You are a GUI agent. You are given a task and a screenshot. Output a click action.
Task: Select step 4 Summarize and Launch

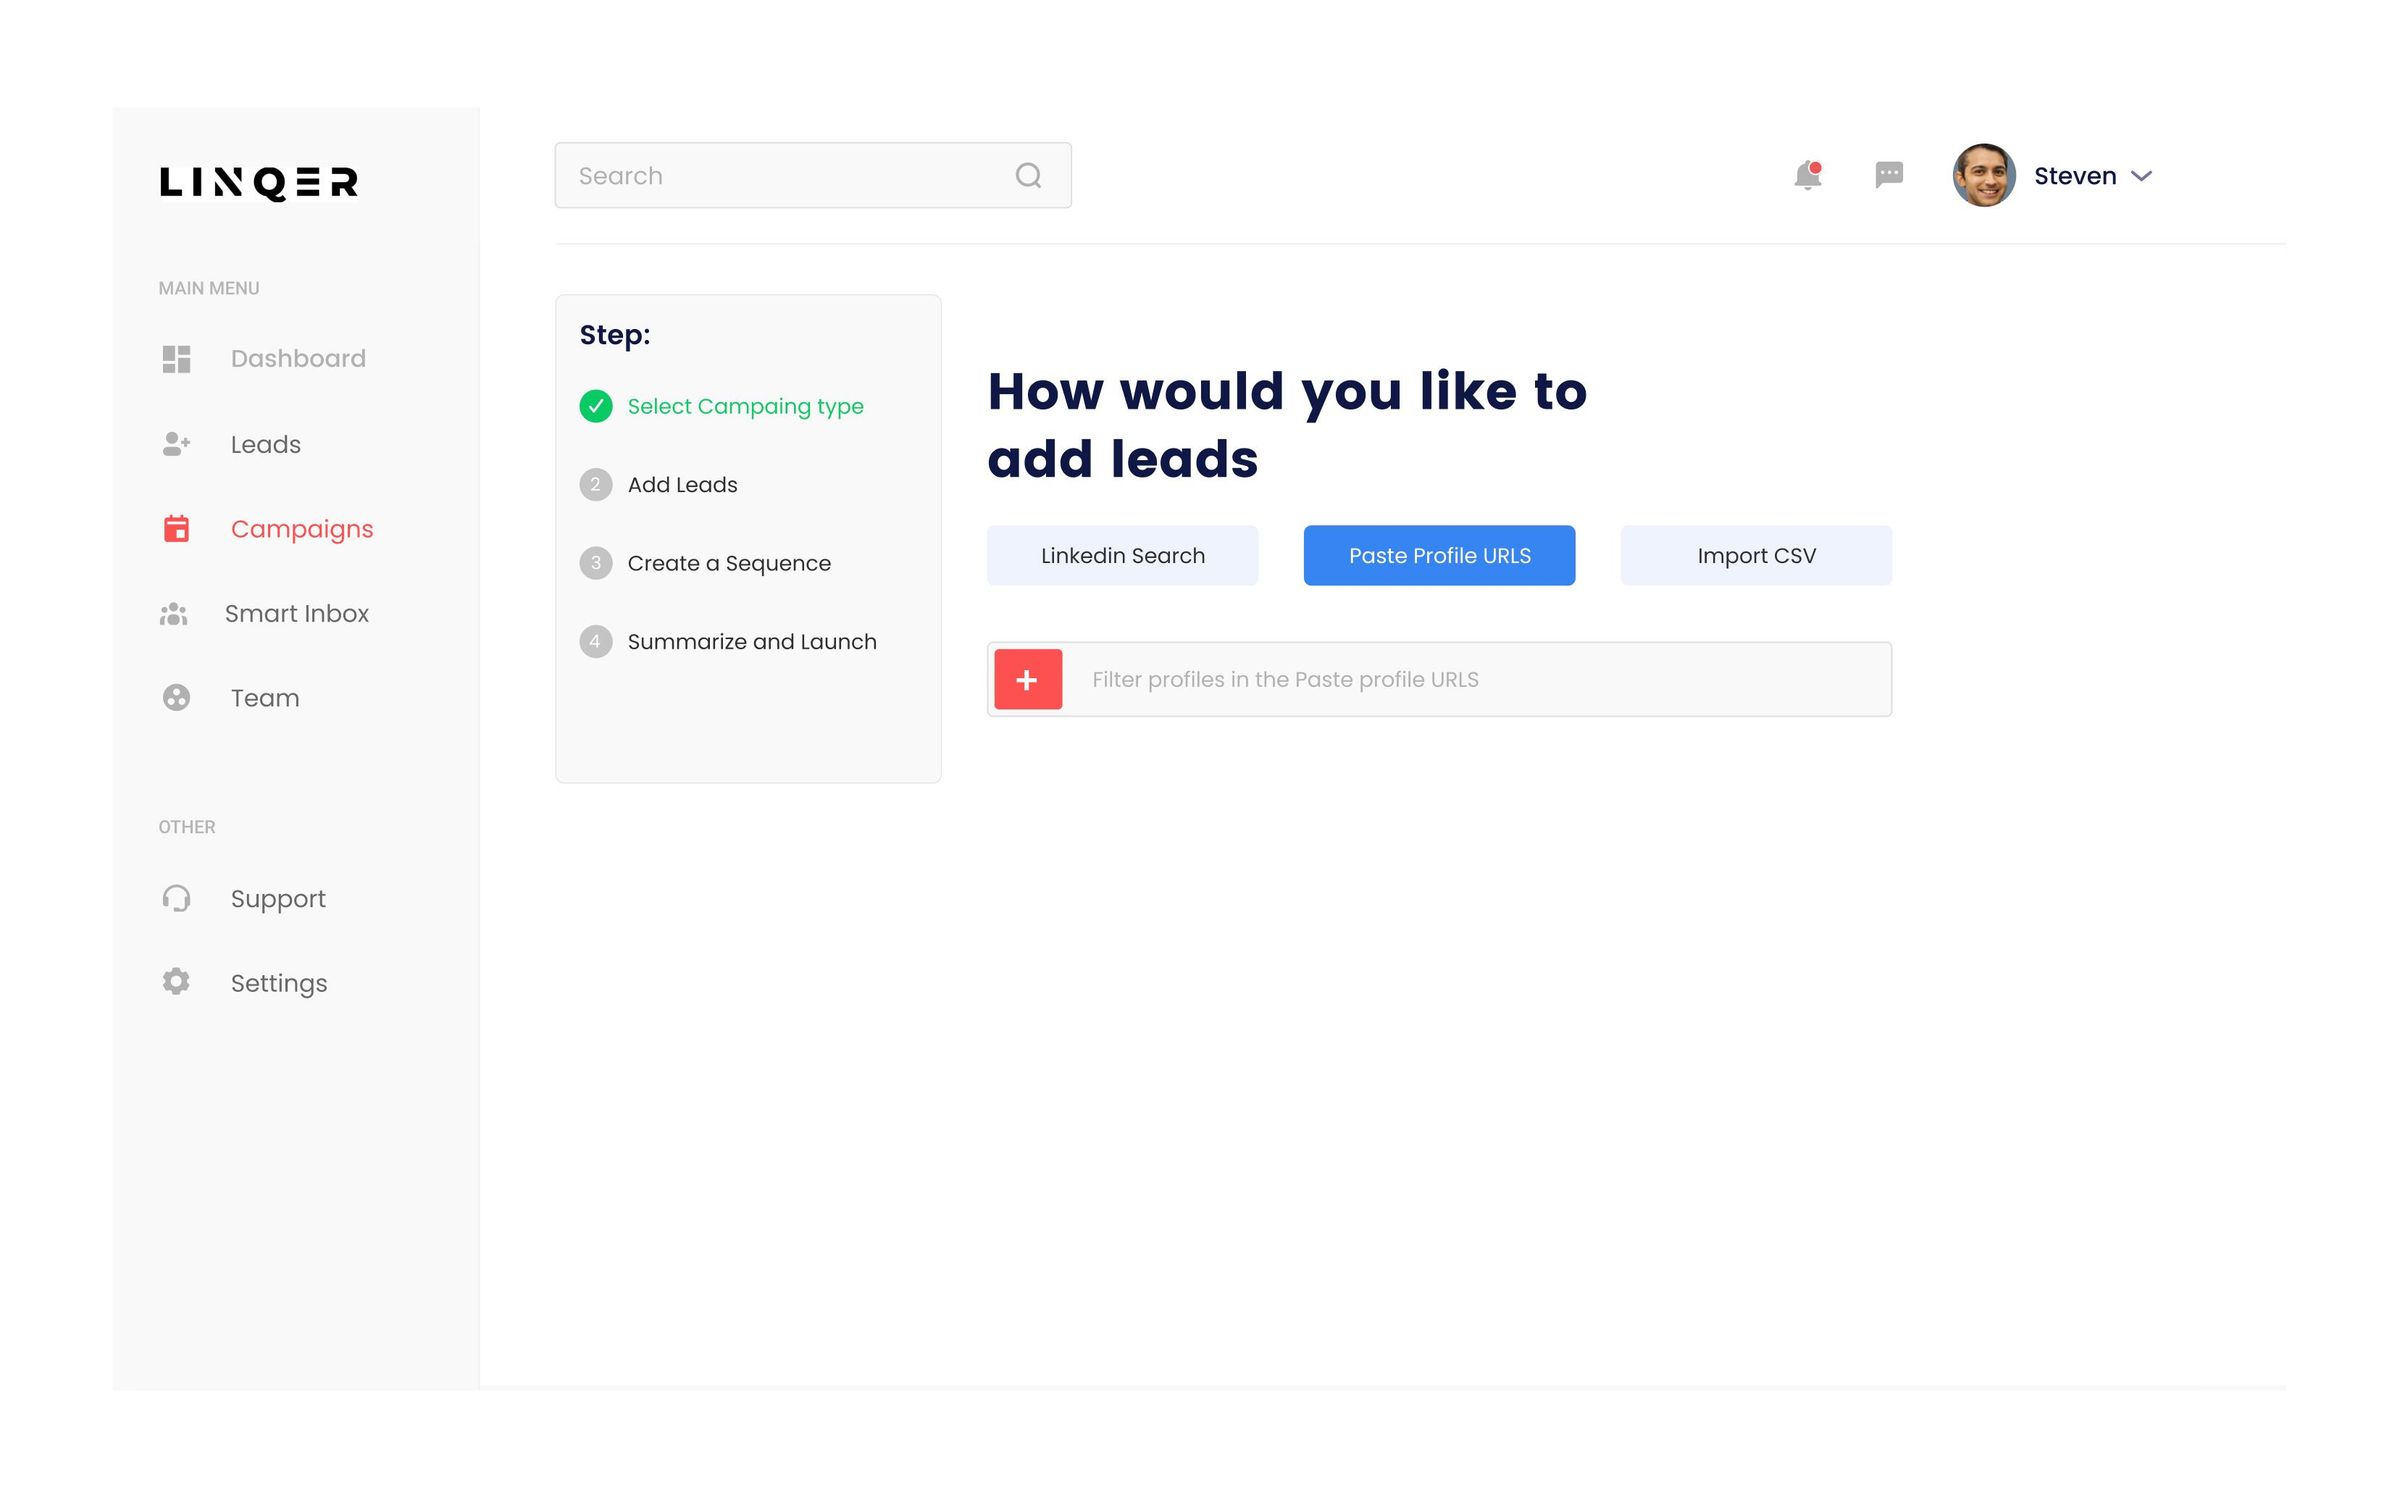[752, 641]
